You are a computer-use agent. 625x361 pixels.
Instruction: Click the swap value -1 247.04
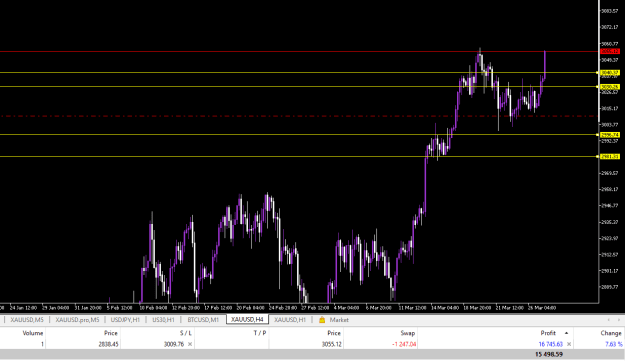coord(404,344)
